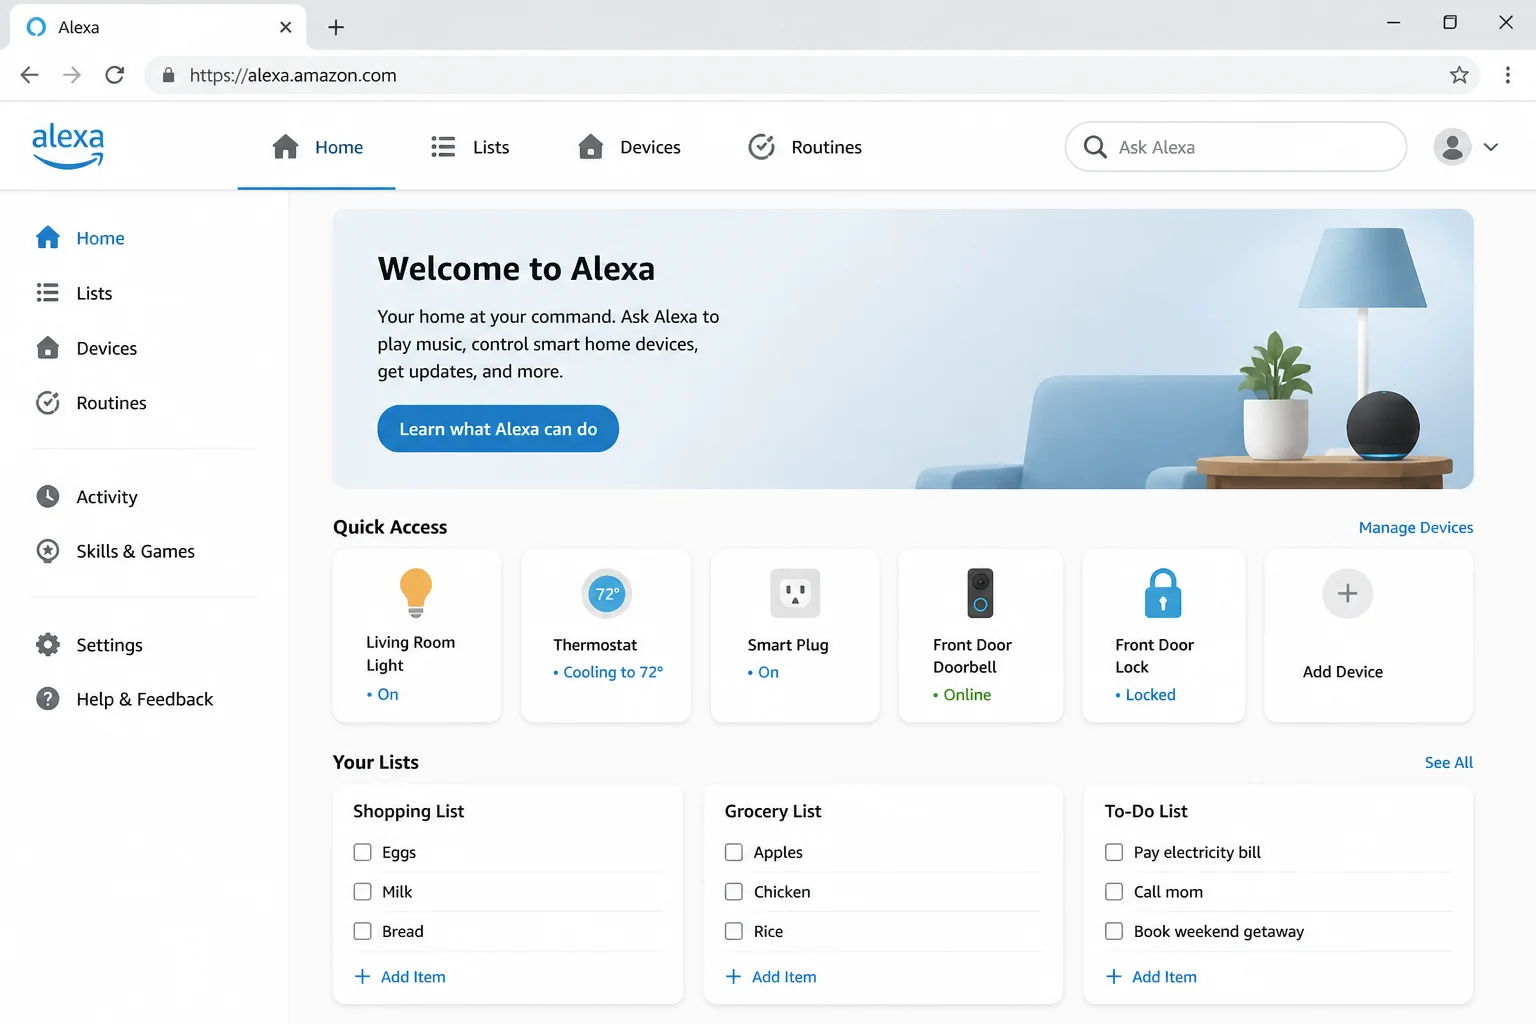Open a new browser tab
Image resolution: width=1536 pixels, height=1024 pixels.
click(336, 27)
